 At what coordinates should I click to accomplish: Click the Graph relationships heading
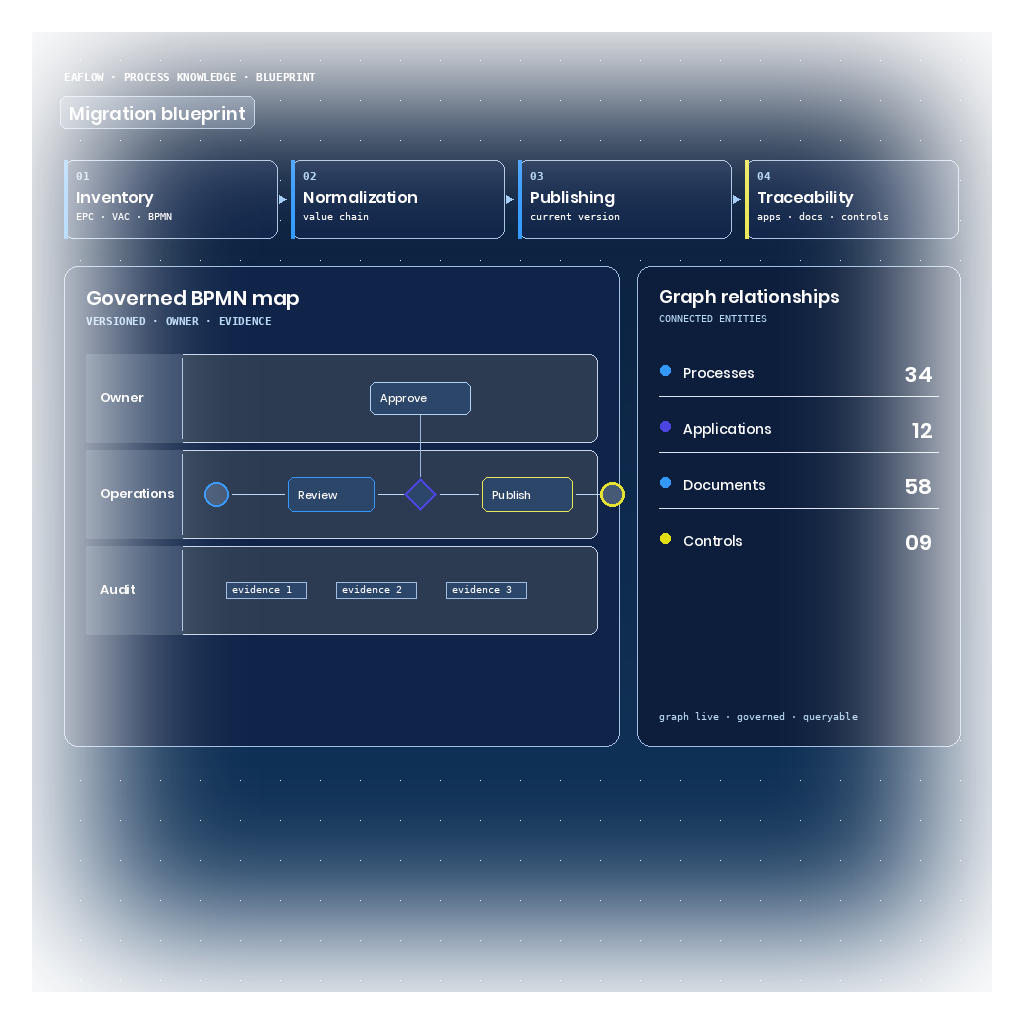(x=749, y=297)
